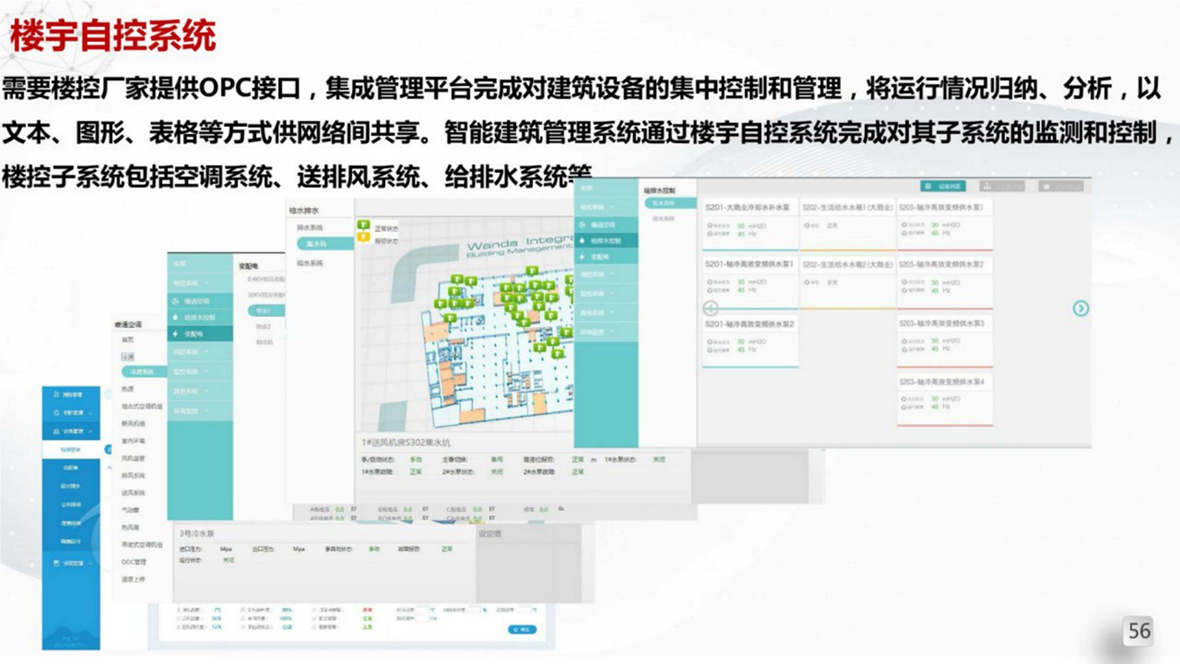This screenshot has height=664, width=1180.
Task: Click the S202-生活给水水箱1 card
Action: (x=847, y=222)
